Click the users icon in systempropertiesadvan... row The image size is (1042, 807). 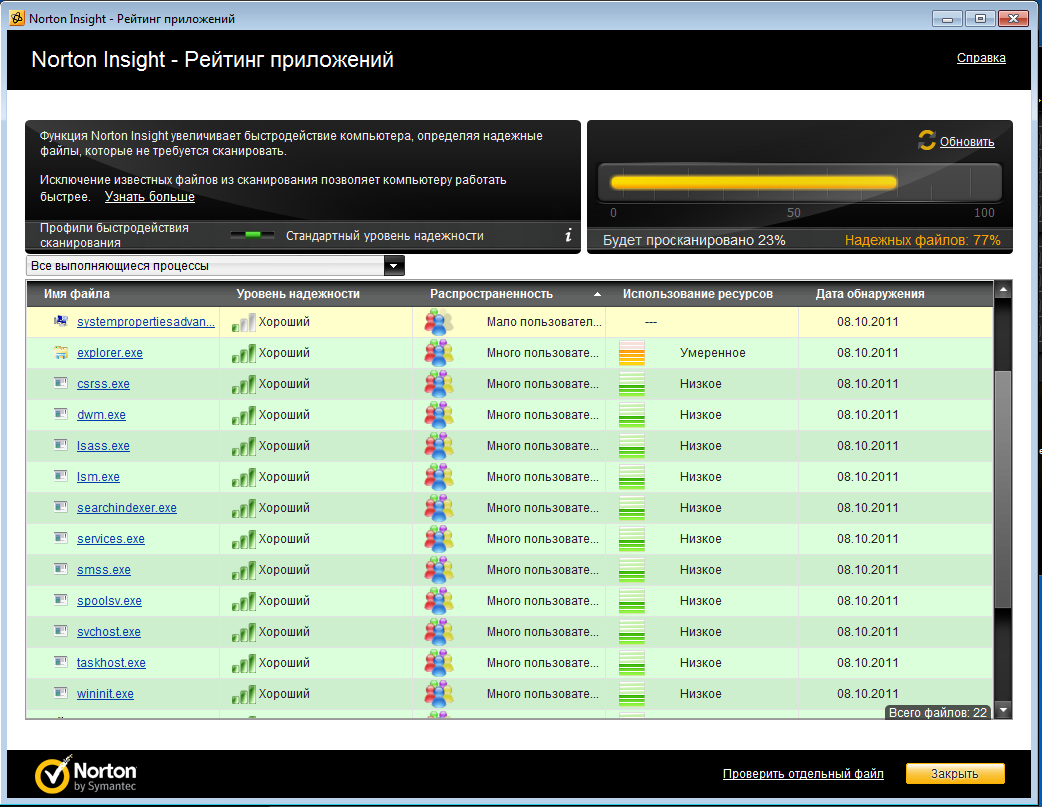coord(439,322)
